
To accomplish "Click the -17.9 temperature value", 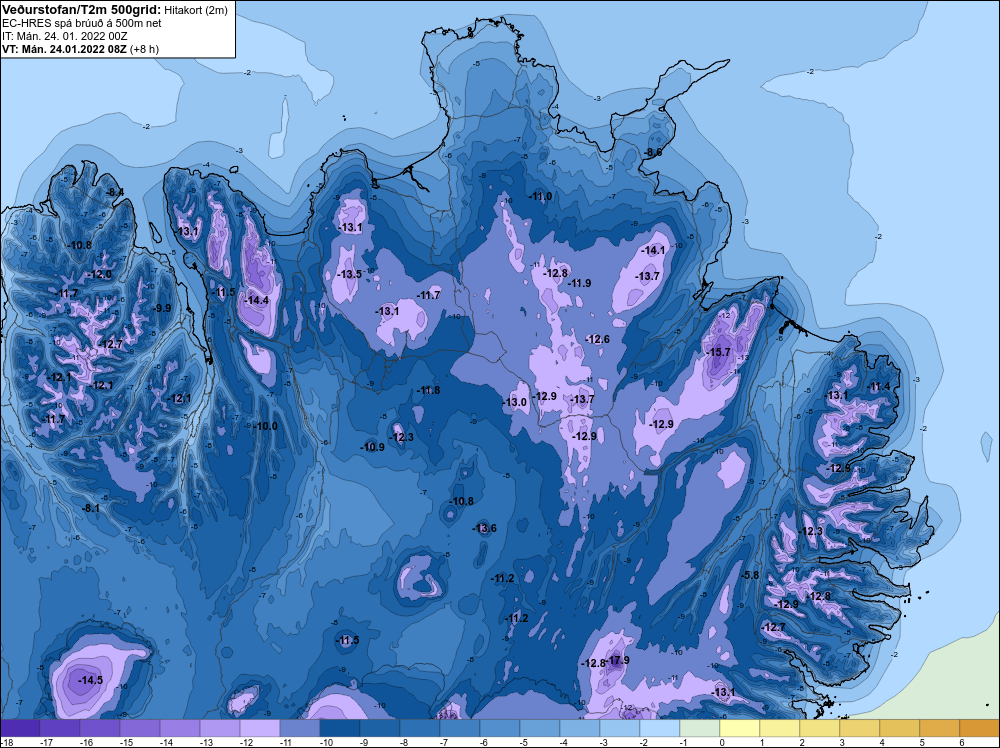I will click(x=617, y=660).
